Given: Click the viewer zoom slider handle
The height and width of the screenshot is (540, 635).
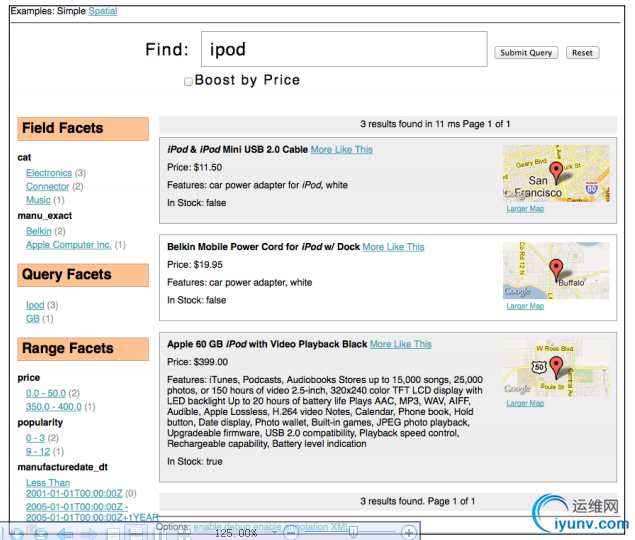Looking at the screenshot, I should tap(353, 532).
